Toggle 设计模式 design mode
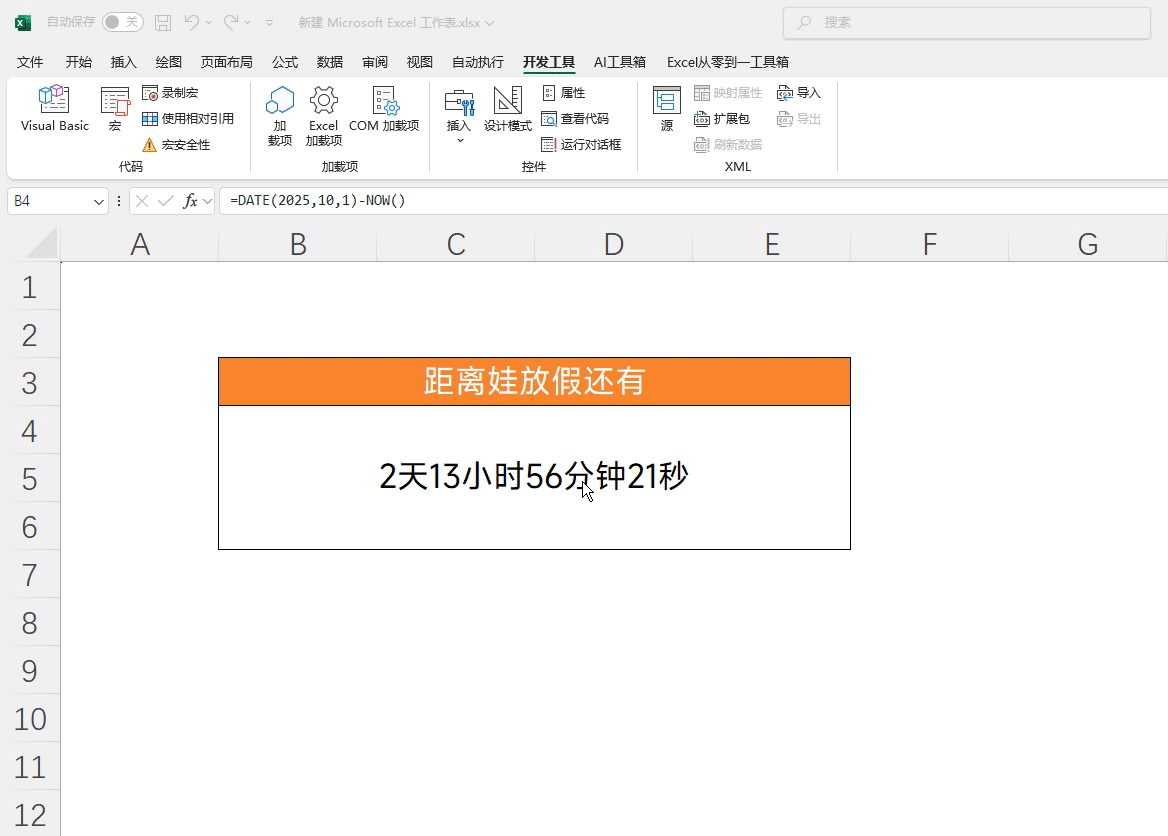Viewport: 1168px width, 836px height. pos(507,109)
